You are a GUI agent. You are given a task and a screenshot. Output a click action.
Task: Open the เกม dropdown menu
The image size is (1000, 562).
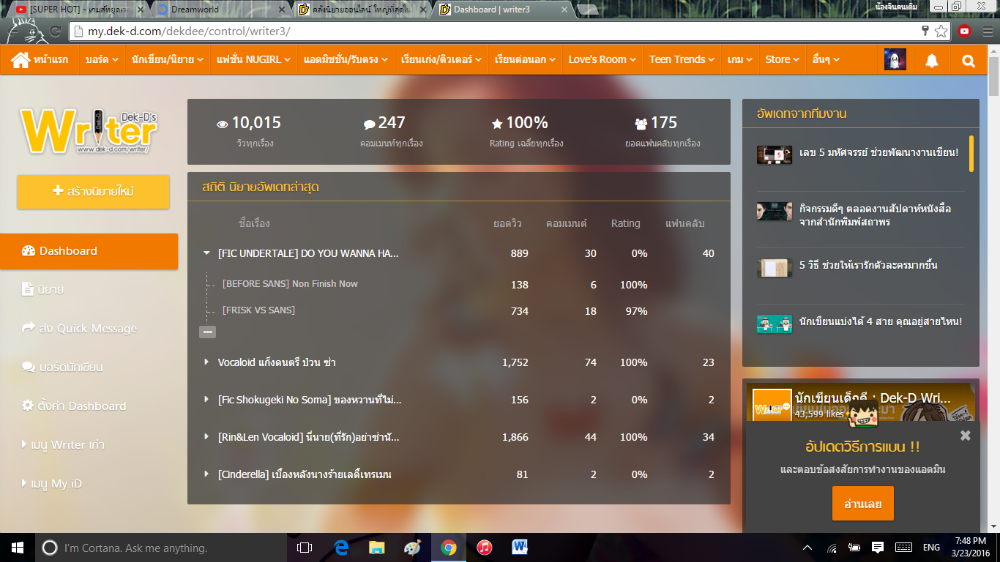click(740, 59)
